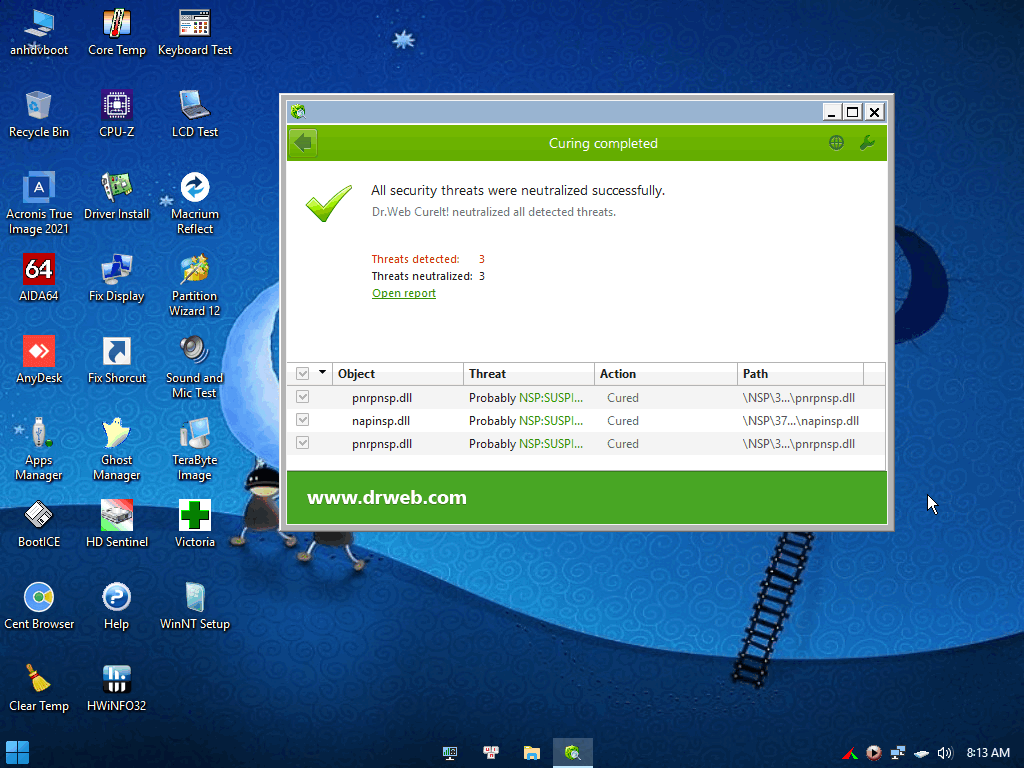This screenshot has height=768, width=1024.
Task: Click the Dr.Web title bar app icon
Action: [x=298, y=112]
